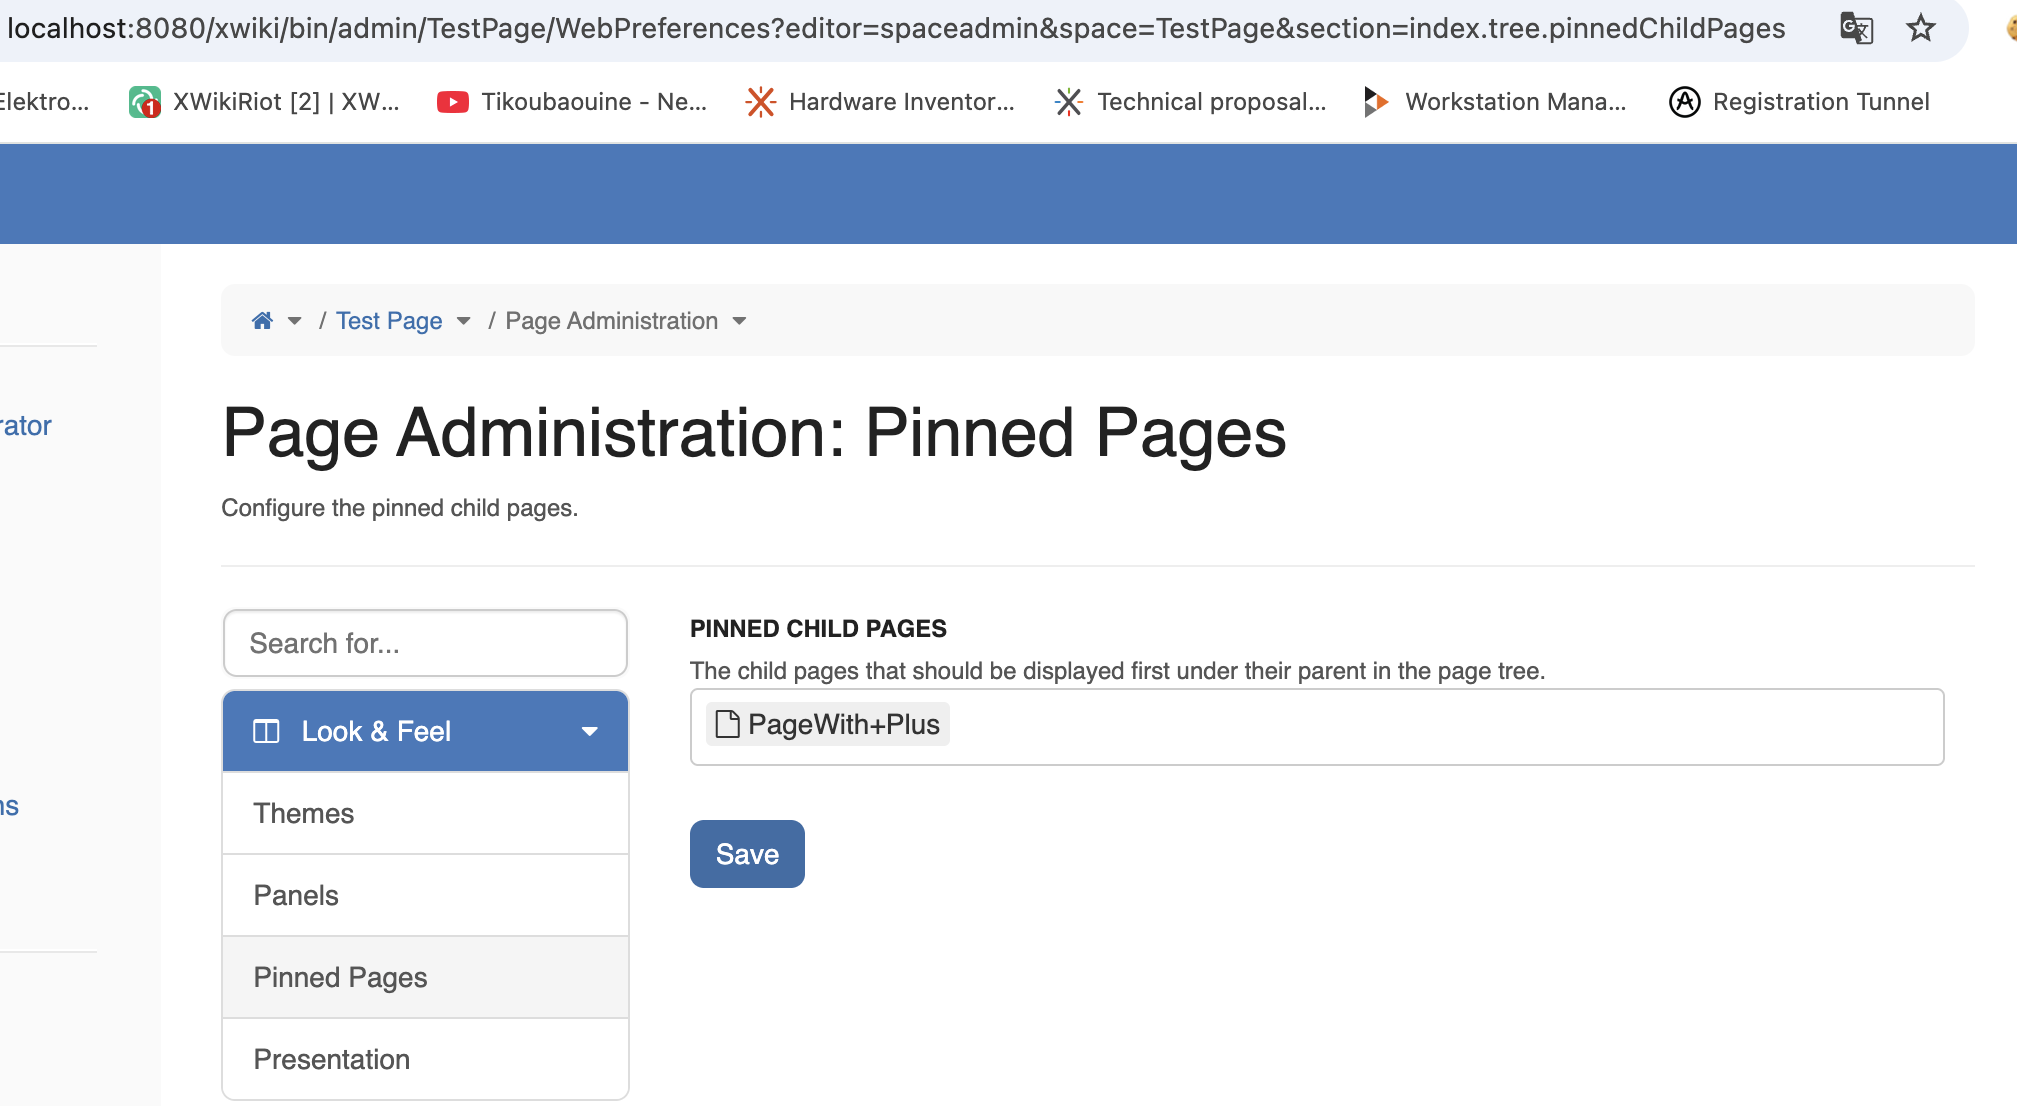Bookmark this page using the star icon
This screenshot has height=1106, width=2017.
pyautogui.click(x=1919, y=29)
